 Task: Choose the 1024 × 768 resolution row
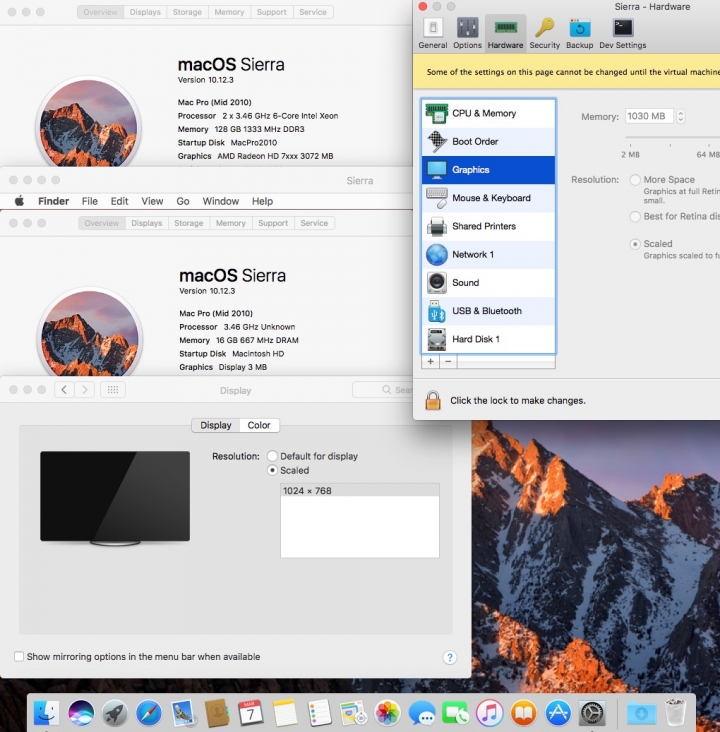point(360,491)
